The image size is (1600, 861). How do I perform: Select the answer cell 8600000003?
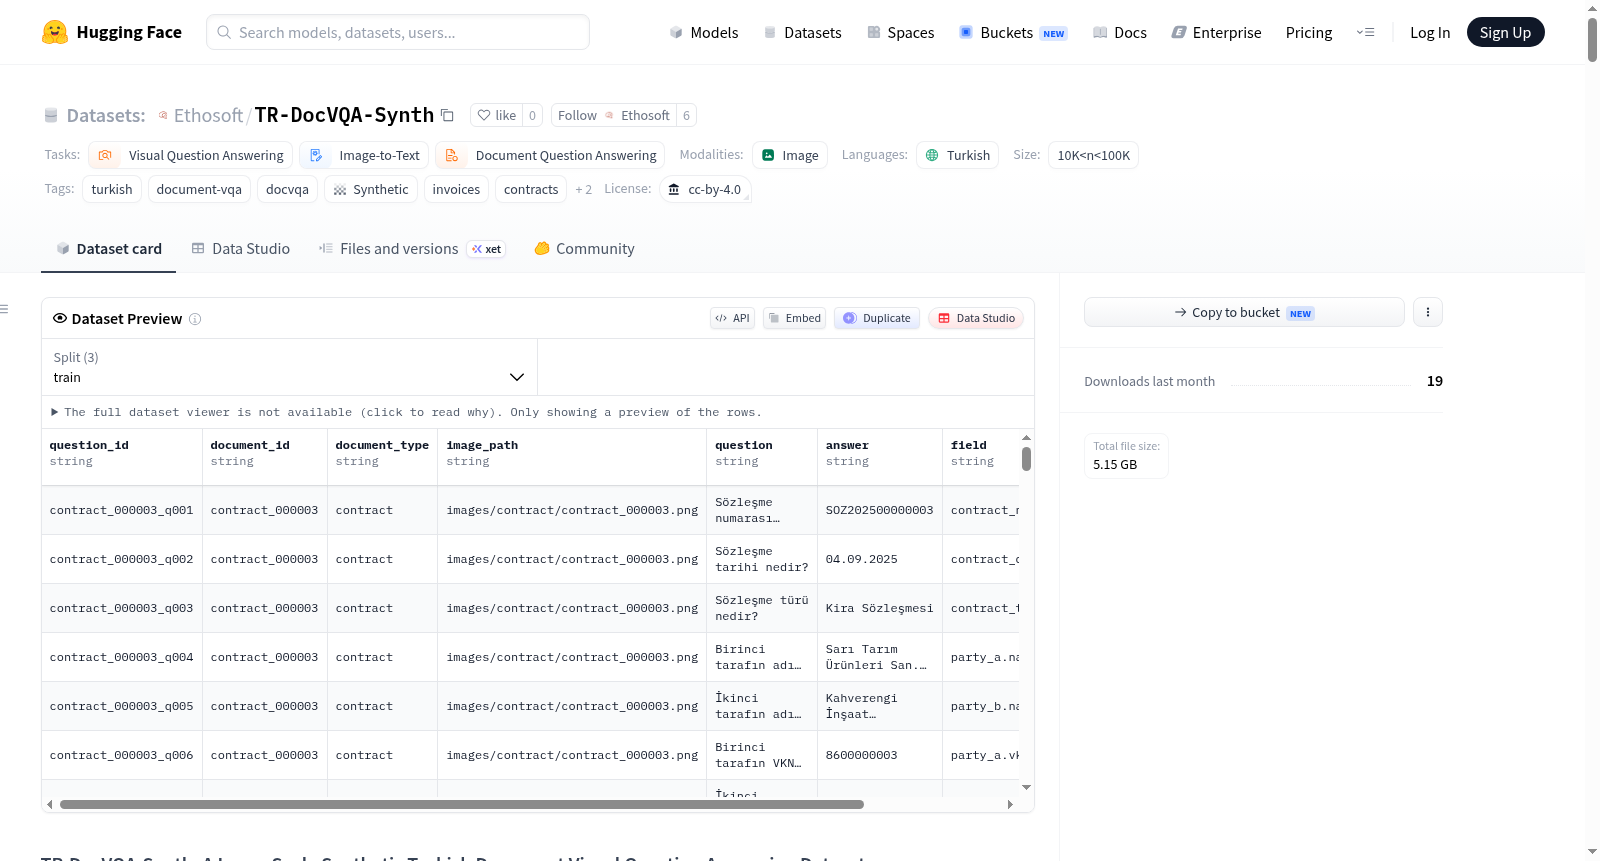880,755
